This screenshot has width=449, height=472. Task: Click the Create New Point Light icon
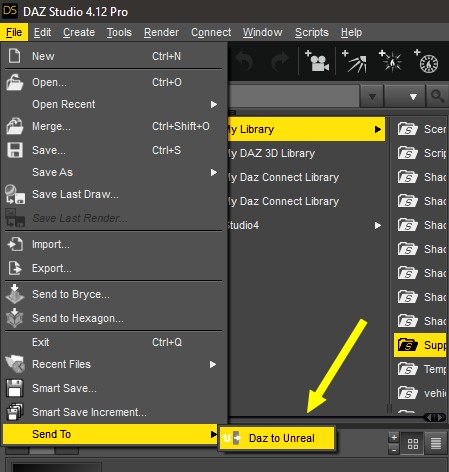tap(391, 61)
